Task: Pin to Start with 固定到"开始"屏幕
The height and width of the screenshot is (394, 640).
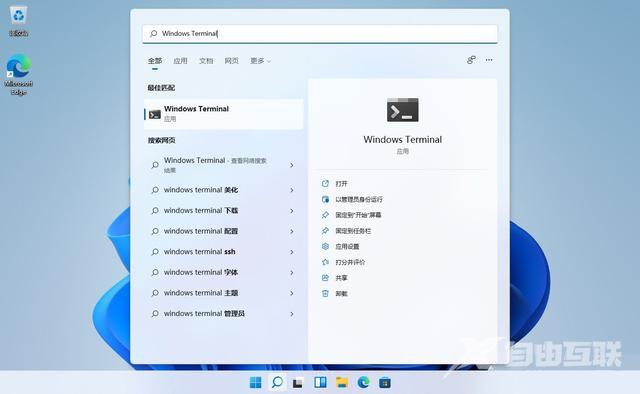Action: (358, 215)
